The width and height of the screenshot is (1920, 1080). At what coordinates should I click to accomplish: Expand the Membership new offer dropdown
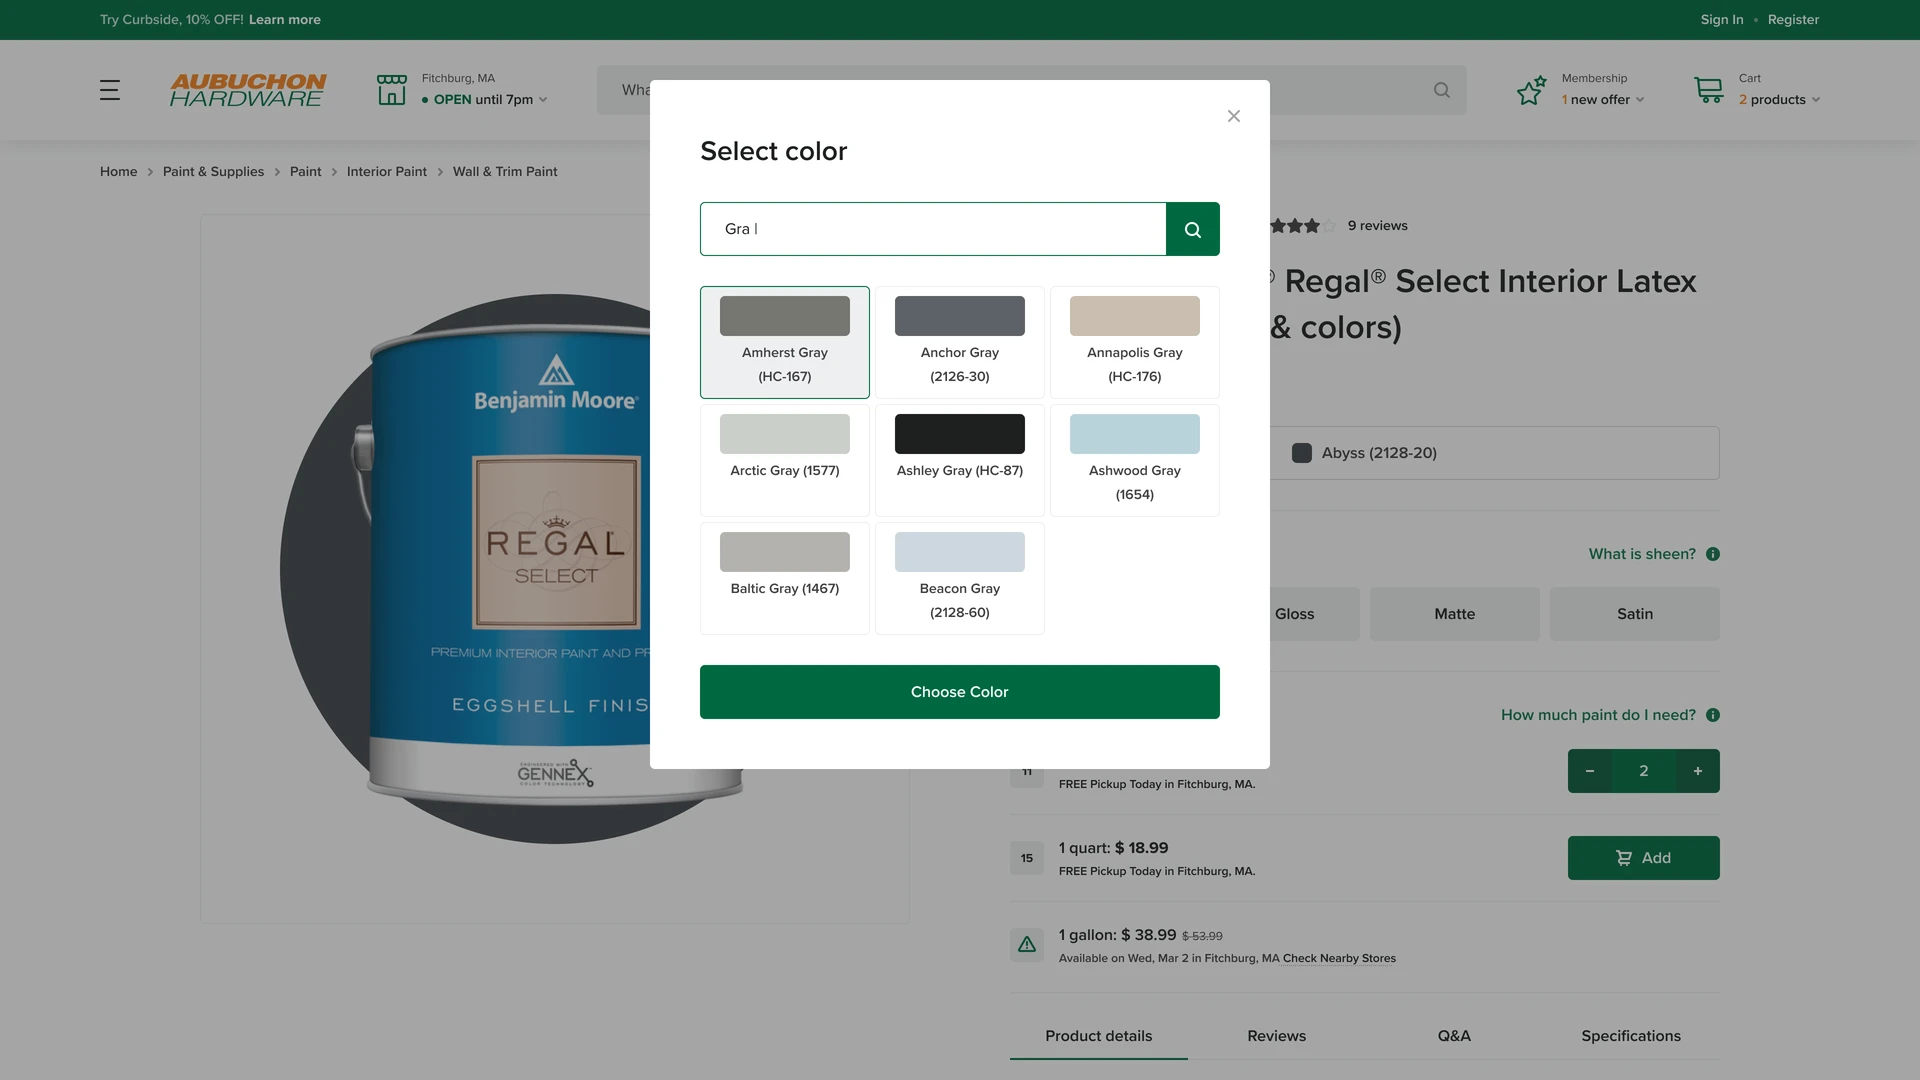(1640, 100)
